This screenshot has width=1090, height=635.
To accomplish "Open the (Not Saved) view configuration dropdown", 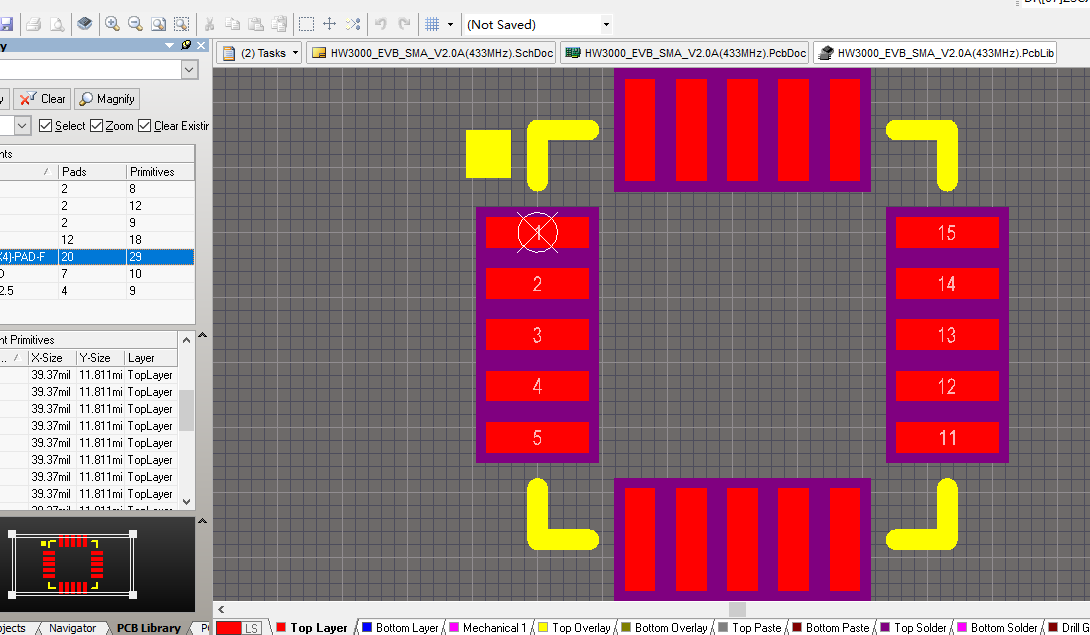I will click(x=605, y=24).
